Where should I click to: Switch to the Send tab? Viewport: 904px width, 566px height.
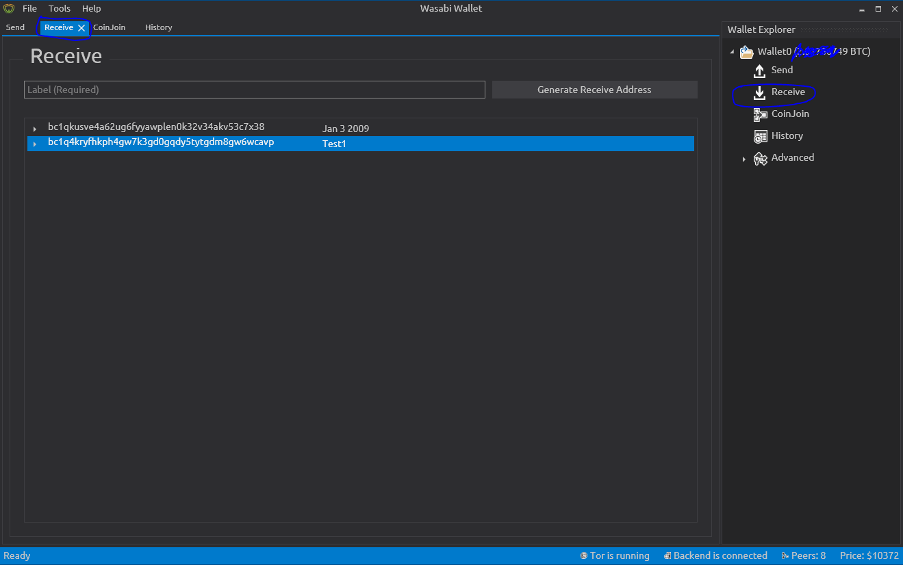(x=15, y=27)
